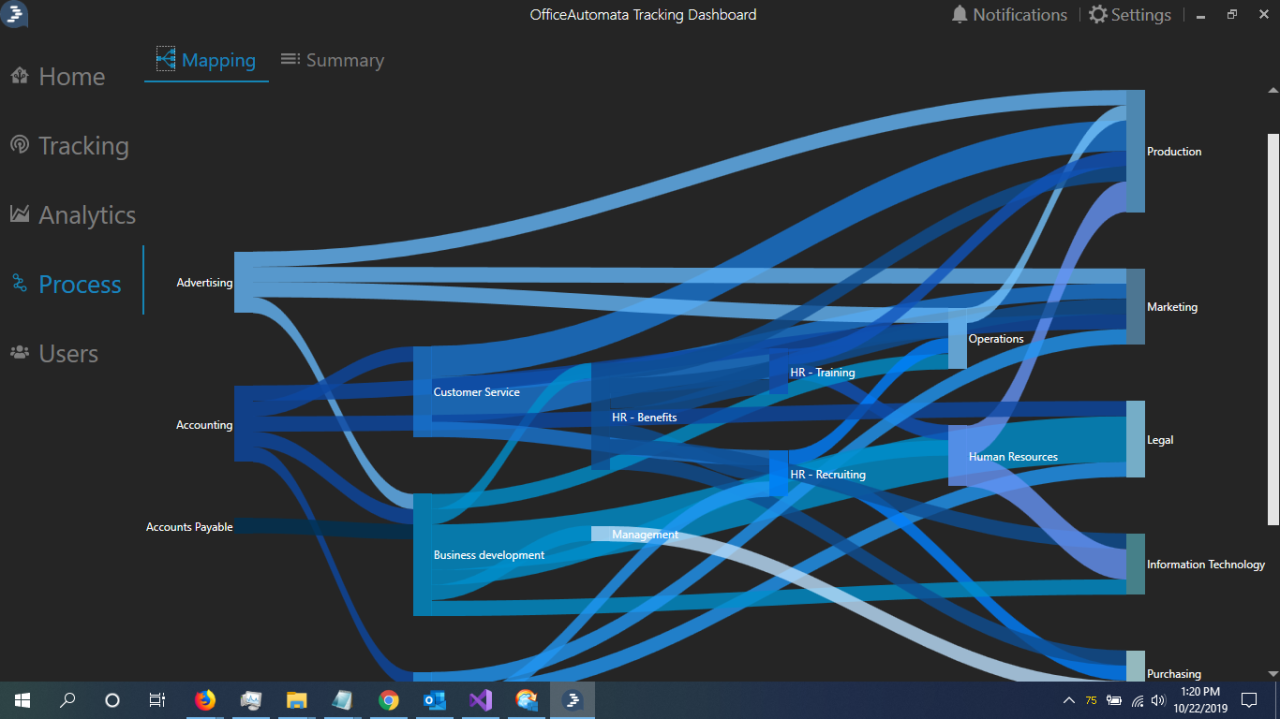Open Task View on taskbar

157,700
